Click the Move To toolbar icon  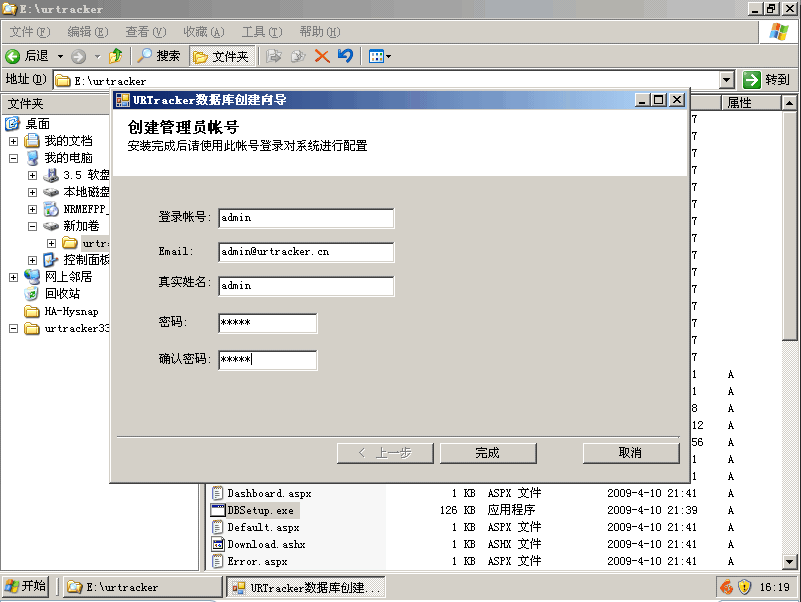coord(274,56)
